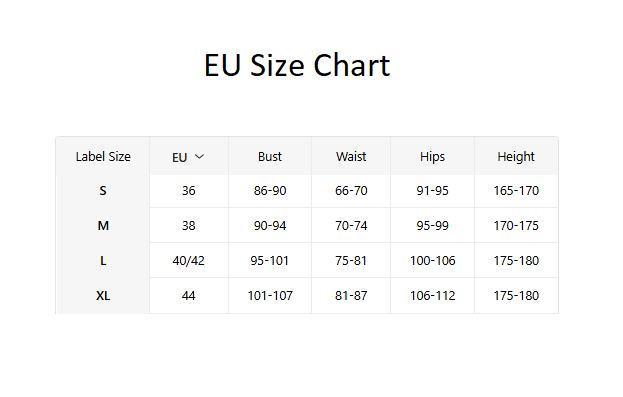Screen dimensions: 623x397
Task: Click the bust value 101-107
Action: [270, 296]
